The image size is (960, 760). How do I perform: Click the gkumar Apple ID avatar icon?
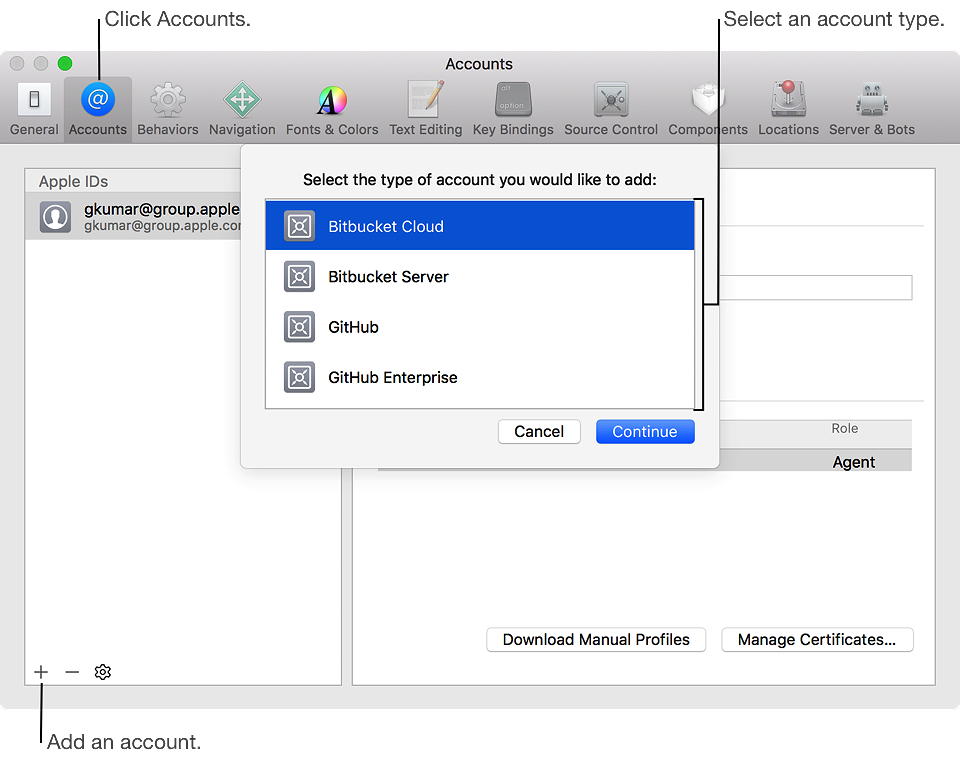point(56,217)
